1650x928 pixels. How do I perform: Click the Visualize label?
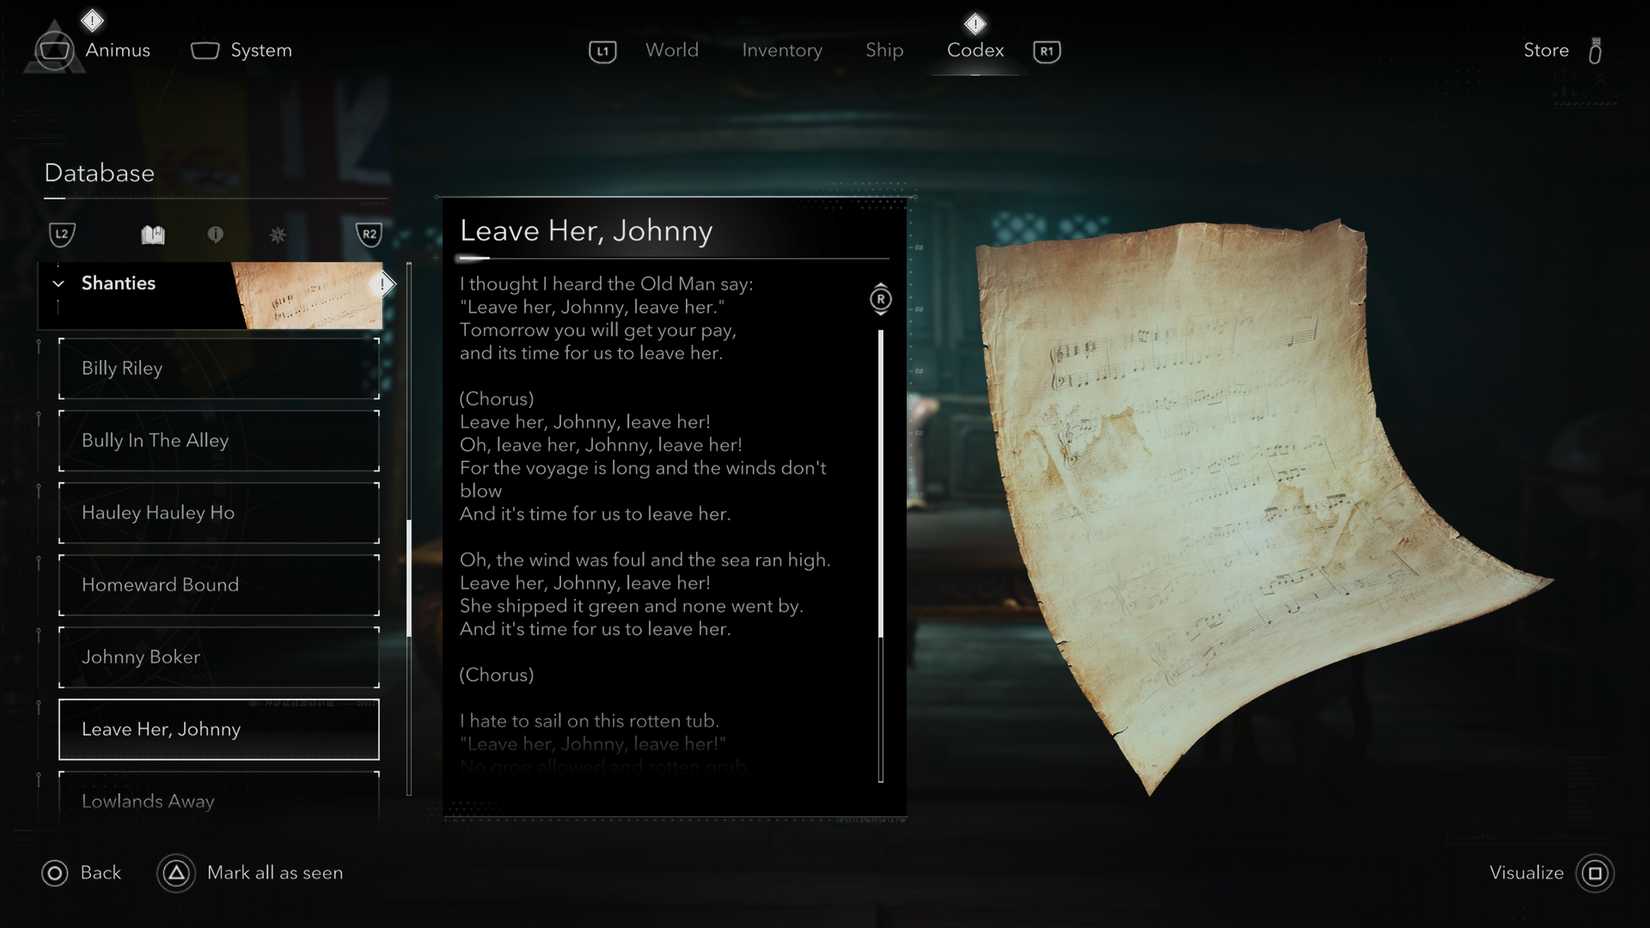click(x=1526, y=873)
